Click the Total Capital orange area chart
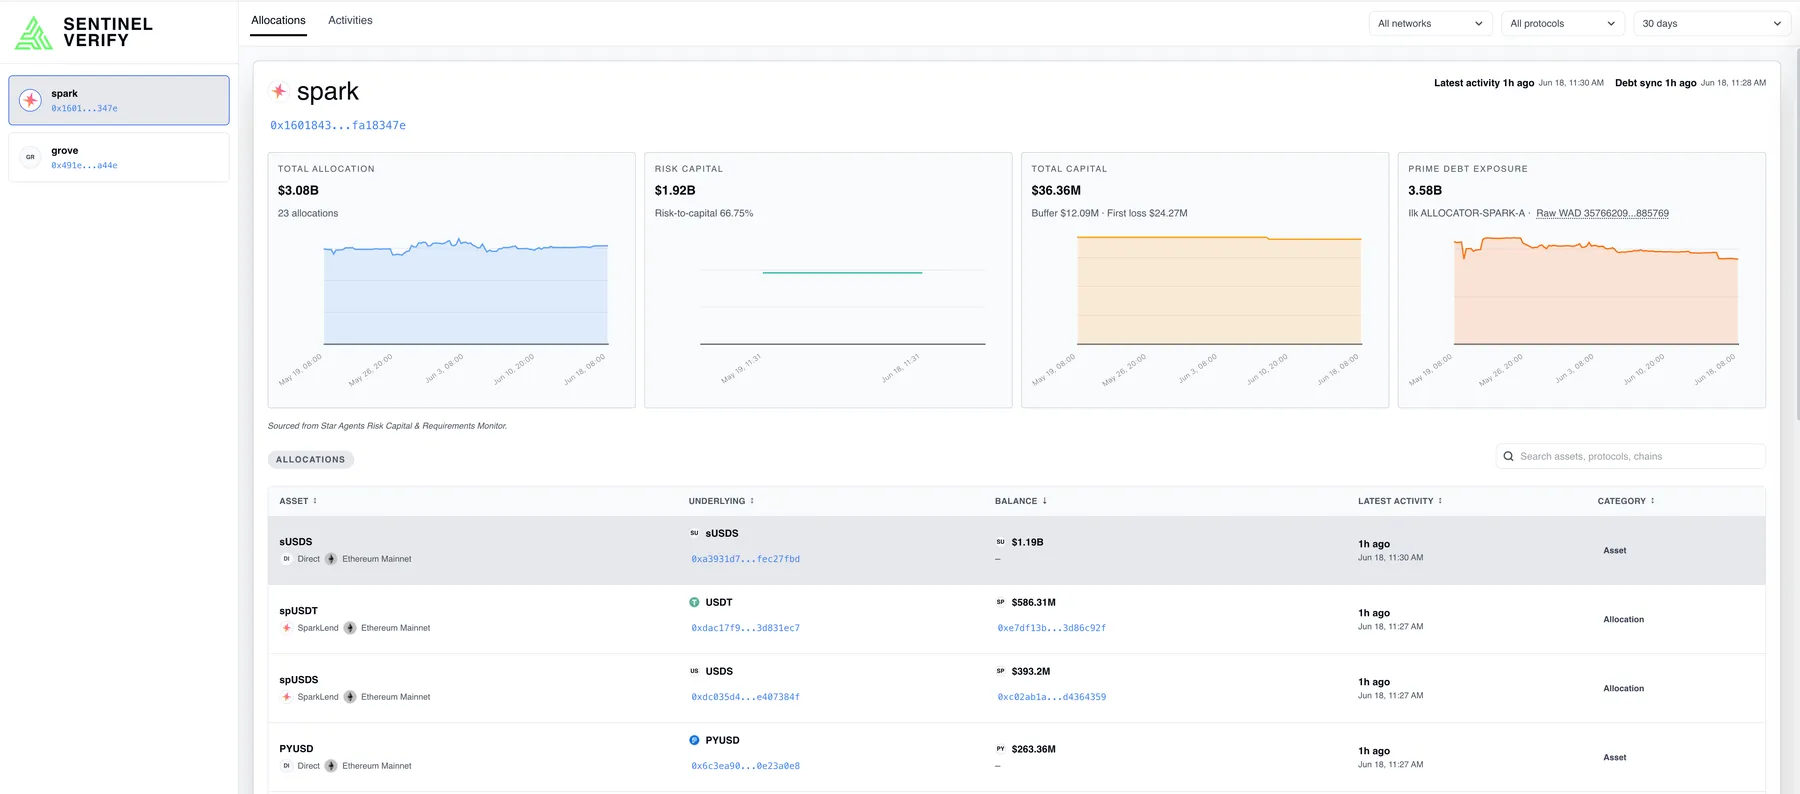Viewport: 1800px width, 794px height. 1219,290
